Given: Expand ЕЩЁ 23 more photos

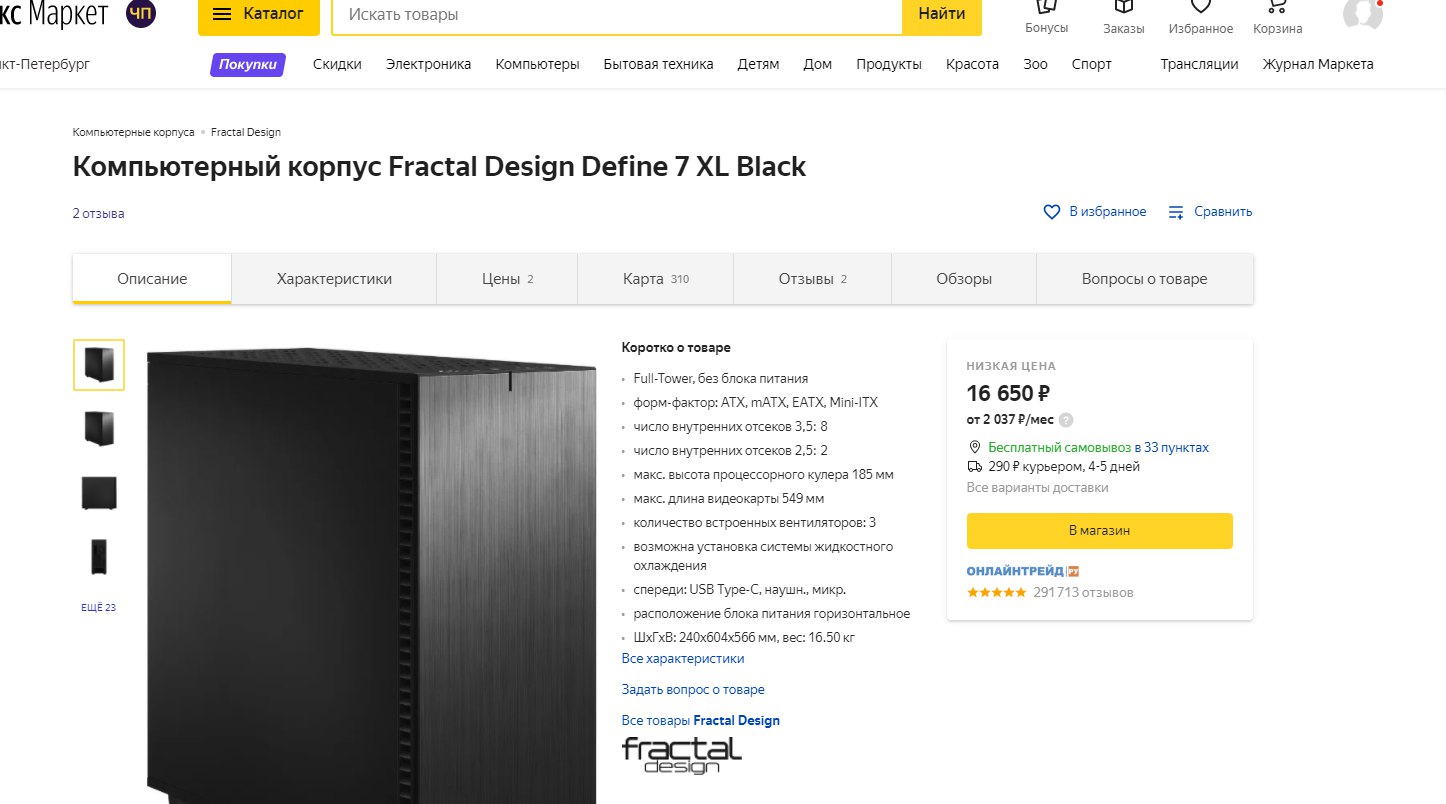Looking at the screenshot, I should pos(98,608).
